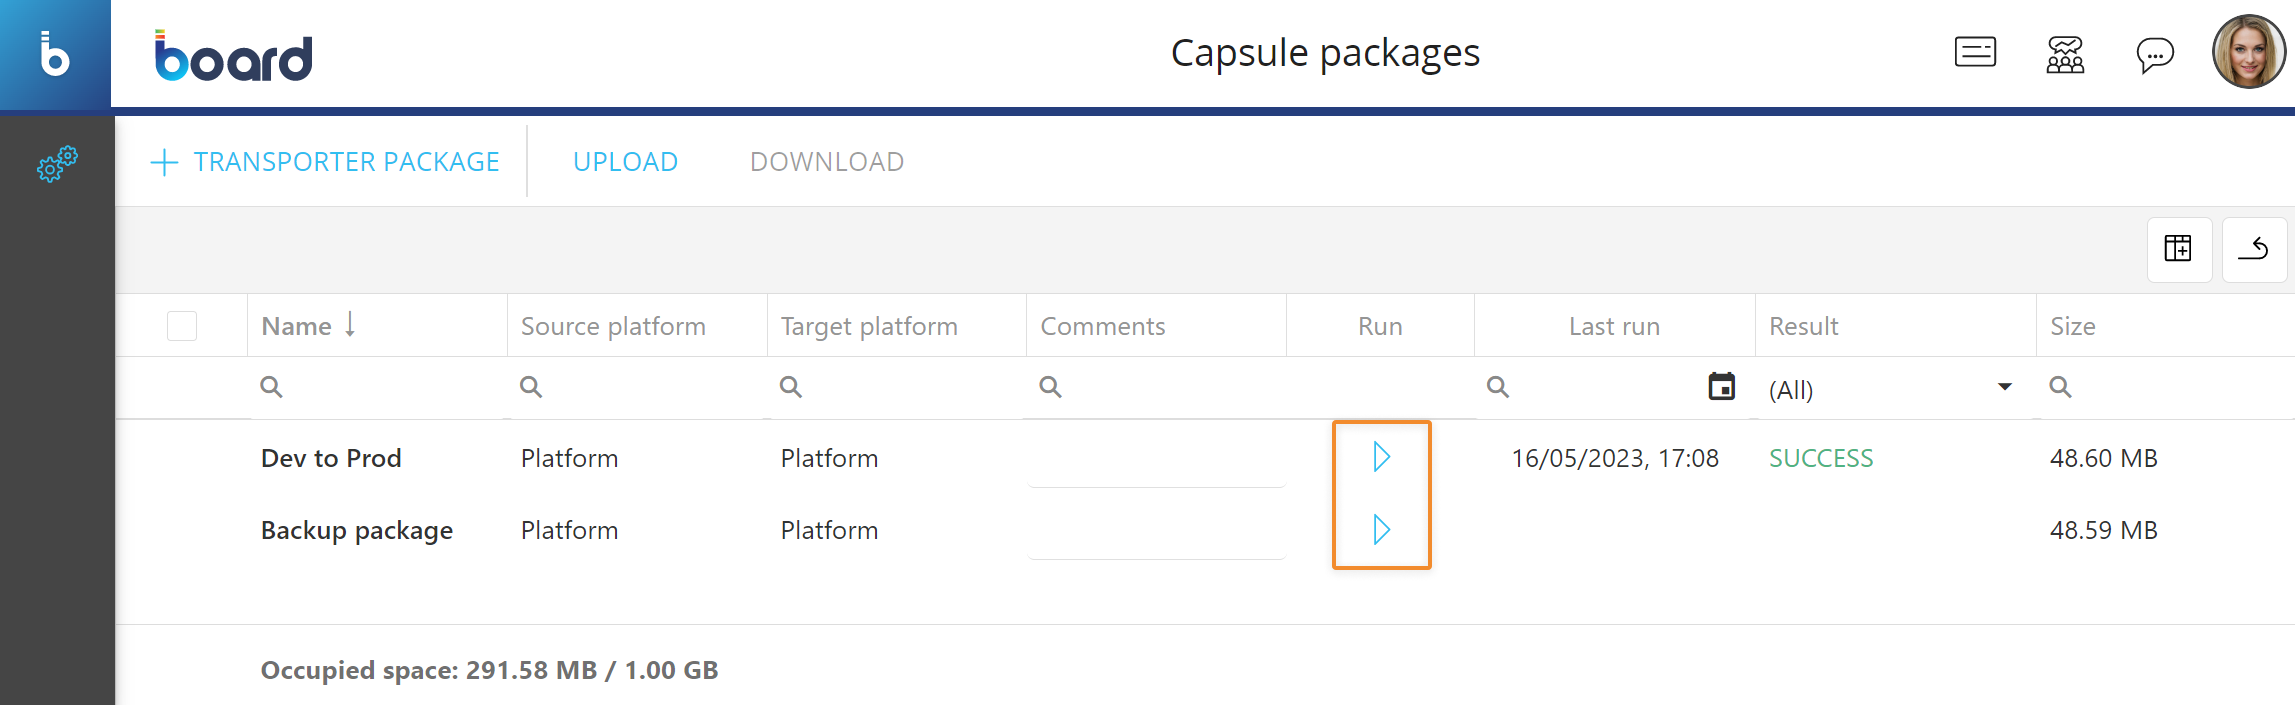
Task: Open the Last run calendar picker
Action: pyautogui.click(x=1721, y=386)
